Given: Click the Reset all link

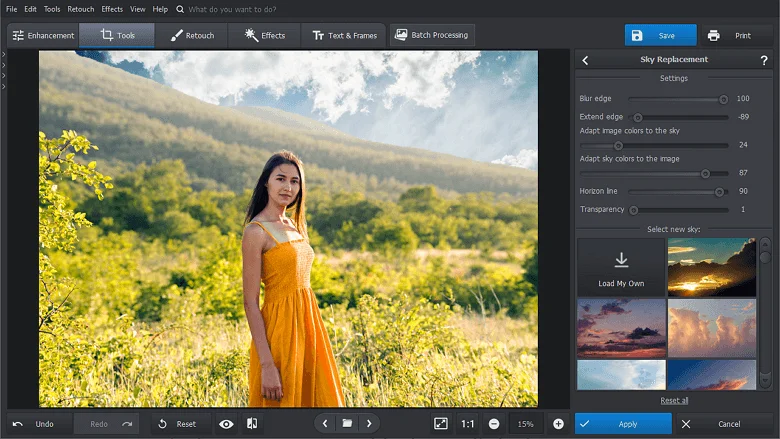Looking at the screenshot, I should 674,400.
